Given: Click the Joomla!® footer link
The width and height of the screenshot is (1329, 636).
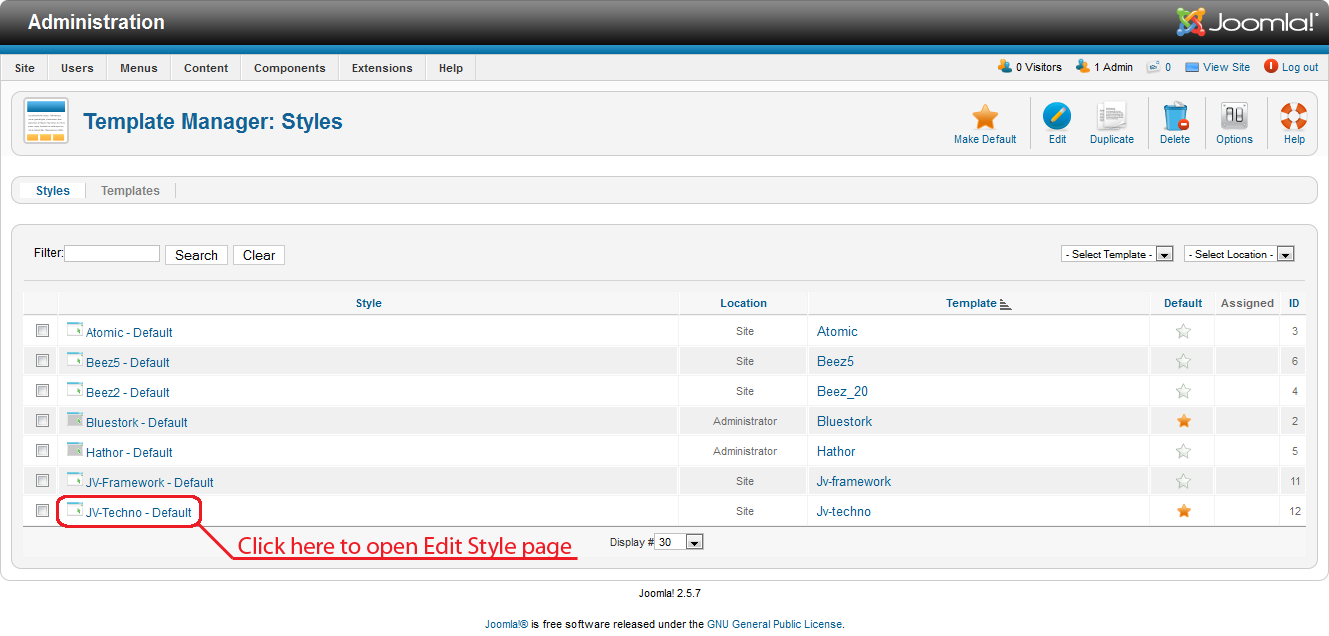Looking at the screenshot, I should pyautogui.click(x=507, y=624).
